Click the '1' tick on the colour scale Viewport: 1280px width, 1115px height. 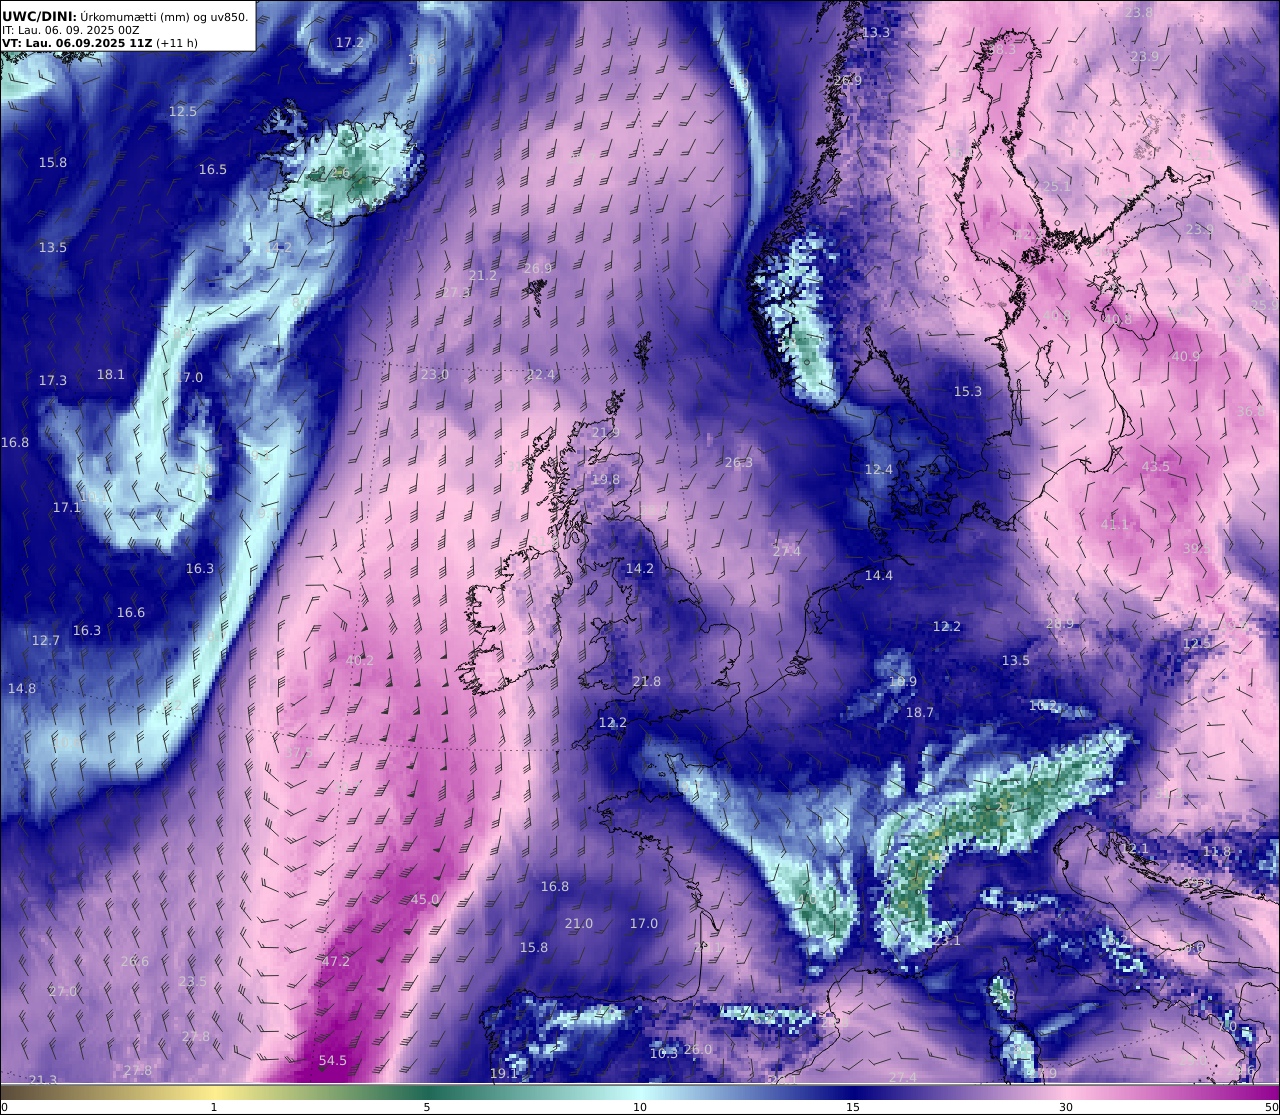coord(214,1107)
